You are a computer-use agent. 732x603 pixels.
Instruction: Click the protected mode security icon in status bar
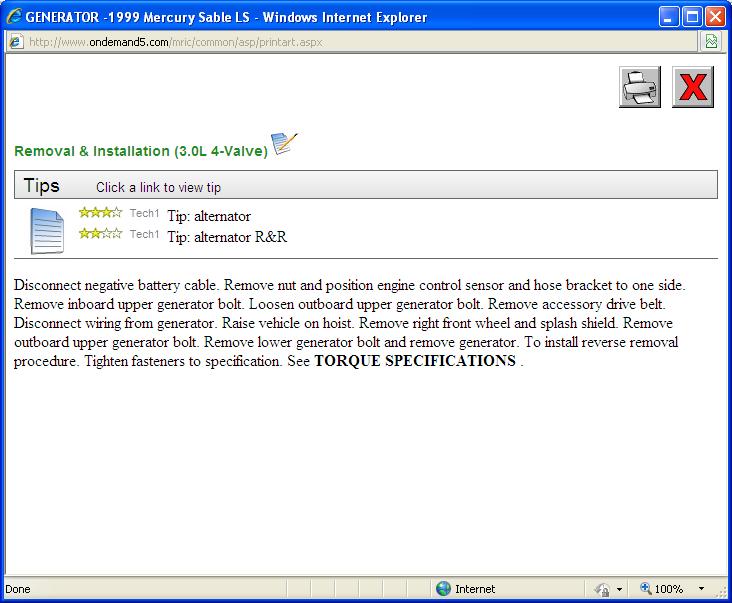point(602,589)
